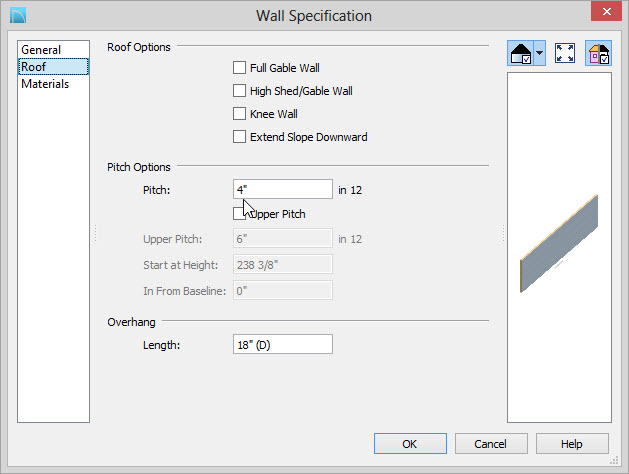This screenshot has width=629, height=474.
Task: Open Help for this dialog
Action: pyautogui.click(x=572, y=444)
